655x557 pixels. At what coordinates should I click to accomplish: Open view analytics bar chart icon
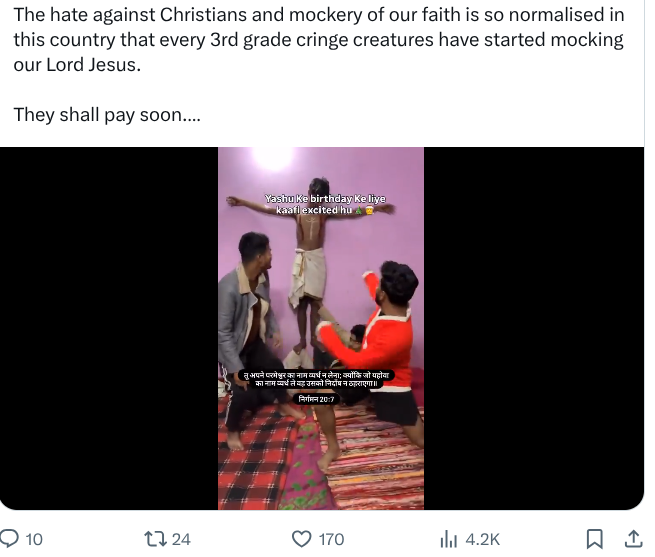click(449, 539)
